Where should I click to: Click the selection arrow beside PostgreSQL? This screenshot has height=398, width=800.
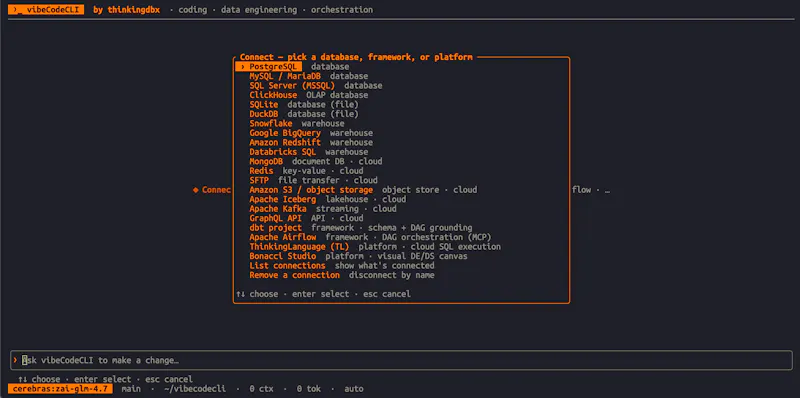[x=243, y=67]
